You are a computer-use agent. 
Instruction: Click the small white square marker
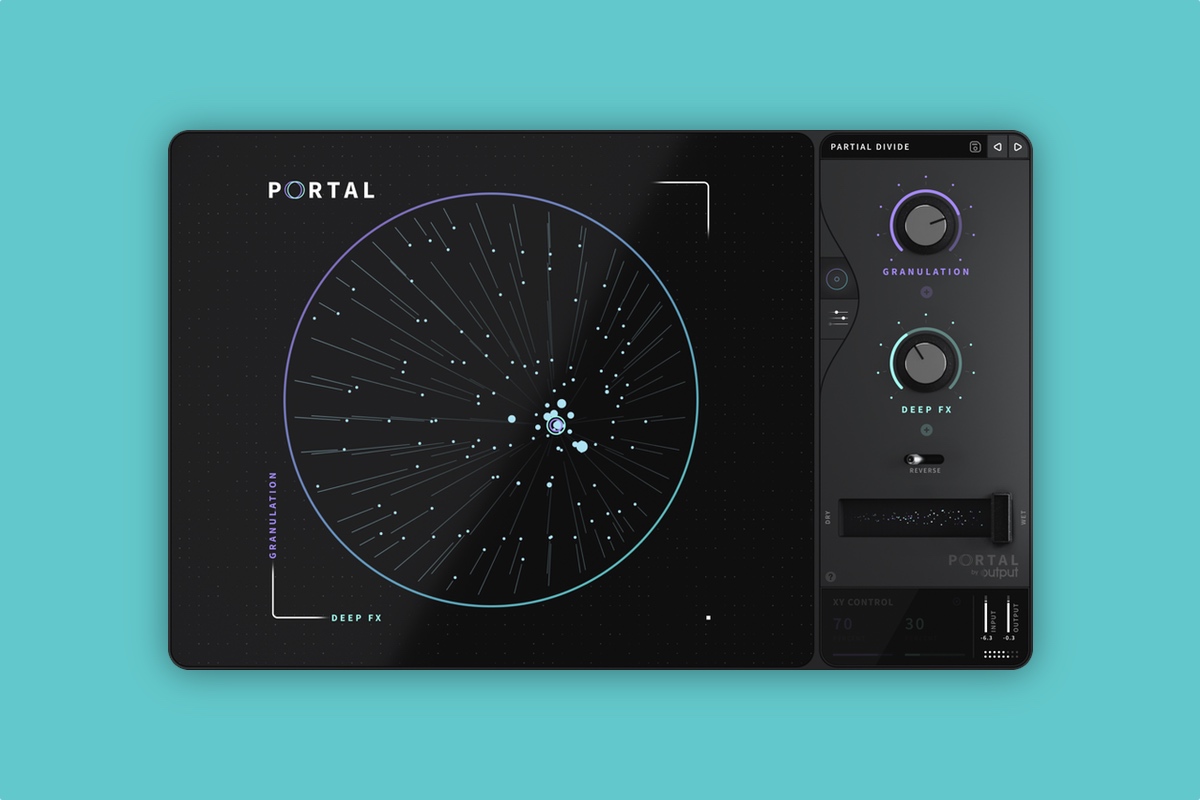(708, 618)
